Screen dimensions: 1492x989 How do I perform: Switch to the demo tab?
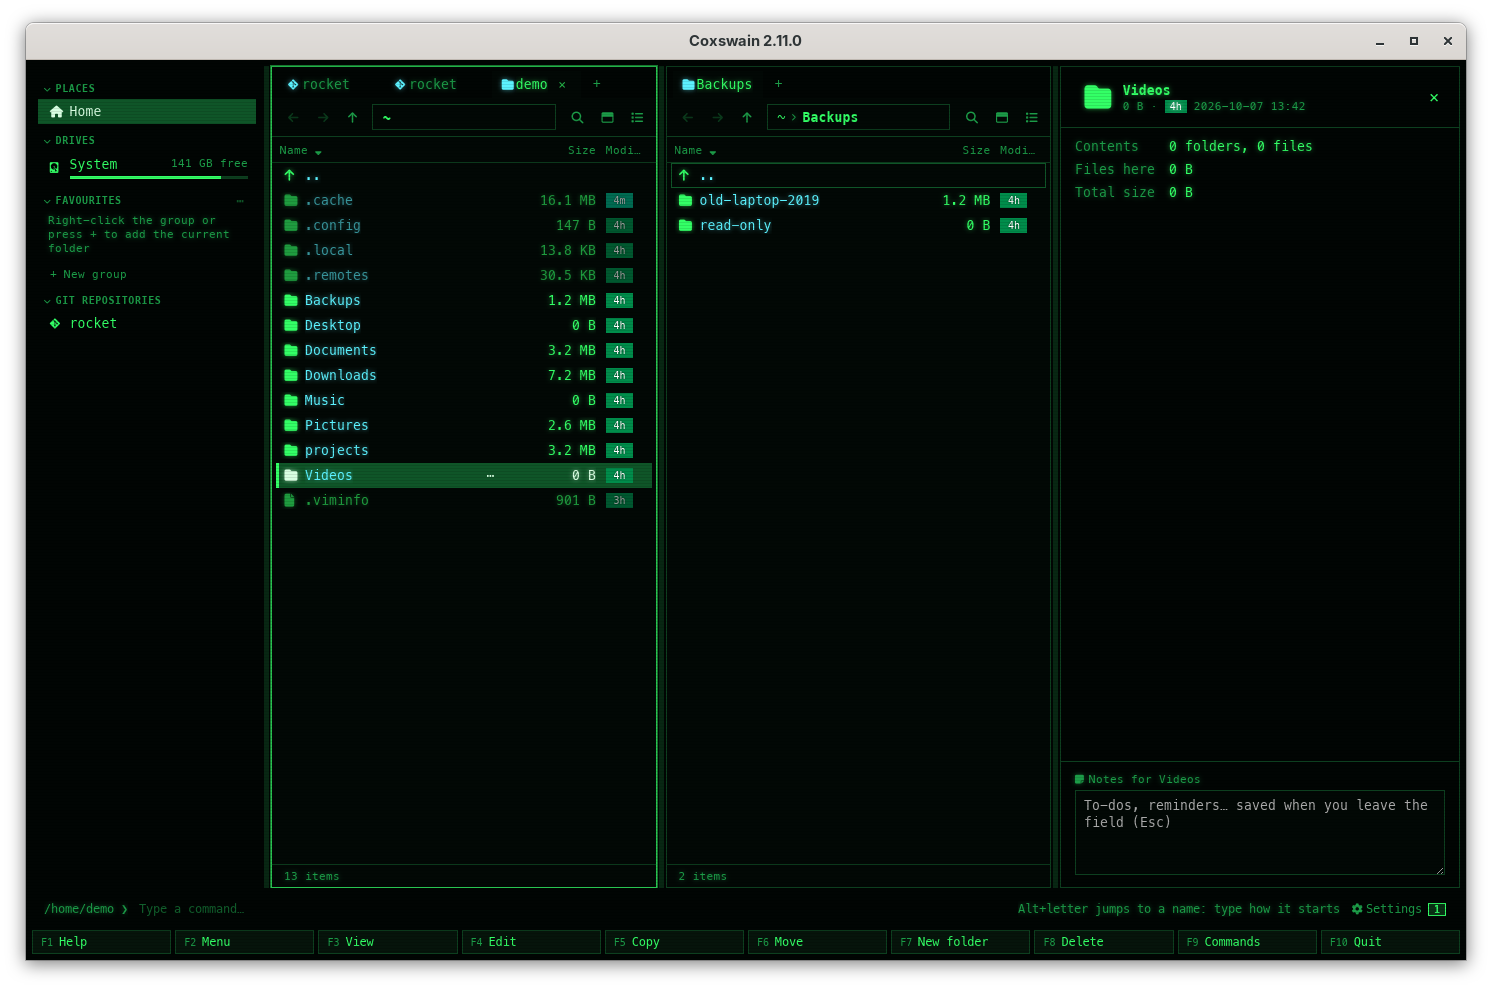524,85
